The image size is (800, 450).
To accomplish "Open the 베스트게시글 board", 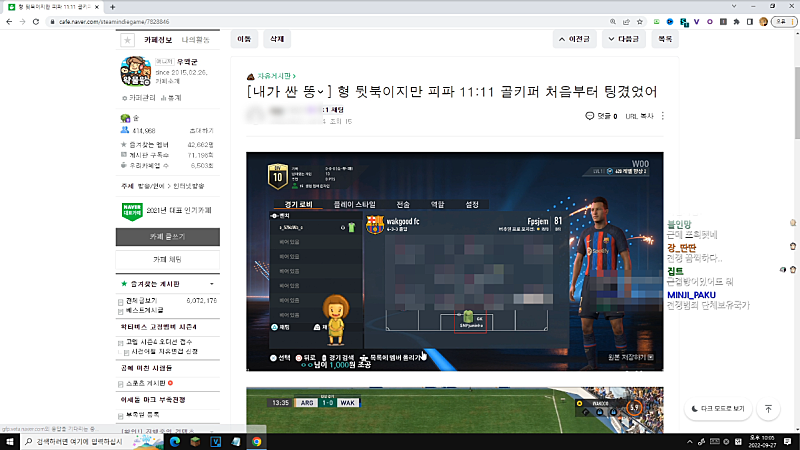I will [x=144, y=310].
